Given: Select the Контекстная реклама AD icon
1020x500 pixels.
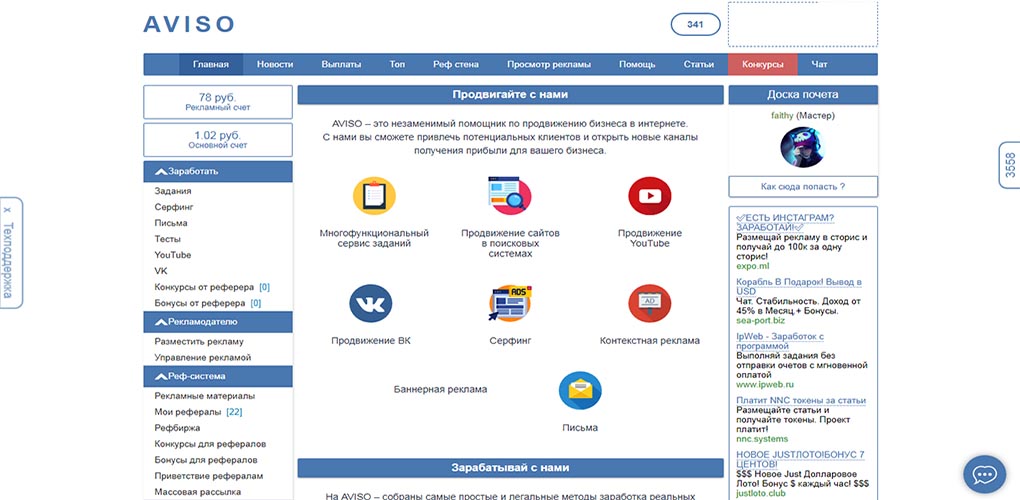Looking at the screenshot, I should pyautogui.click(x=649, y=303).
